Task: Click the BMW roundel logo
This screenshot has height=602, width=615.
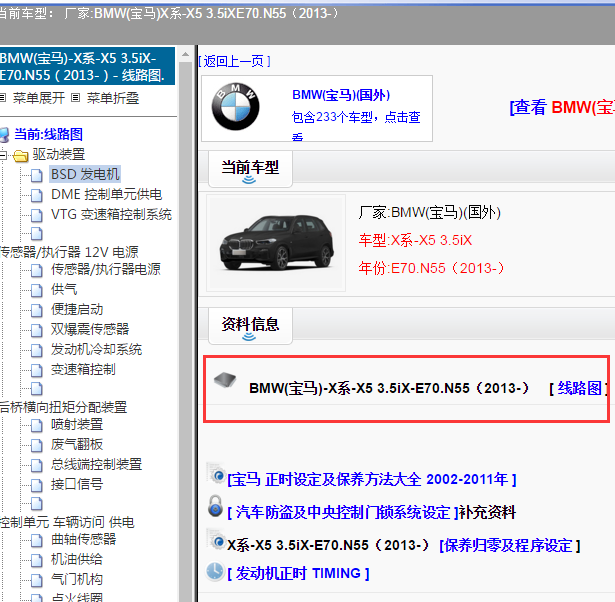Action: click(x=235, y=107)
